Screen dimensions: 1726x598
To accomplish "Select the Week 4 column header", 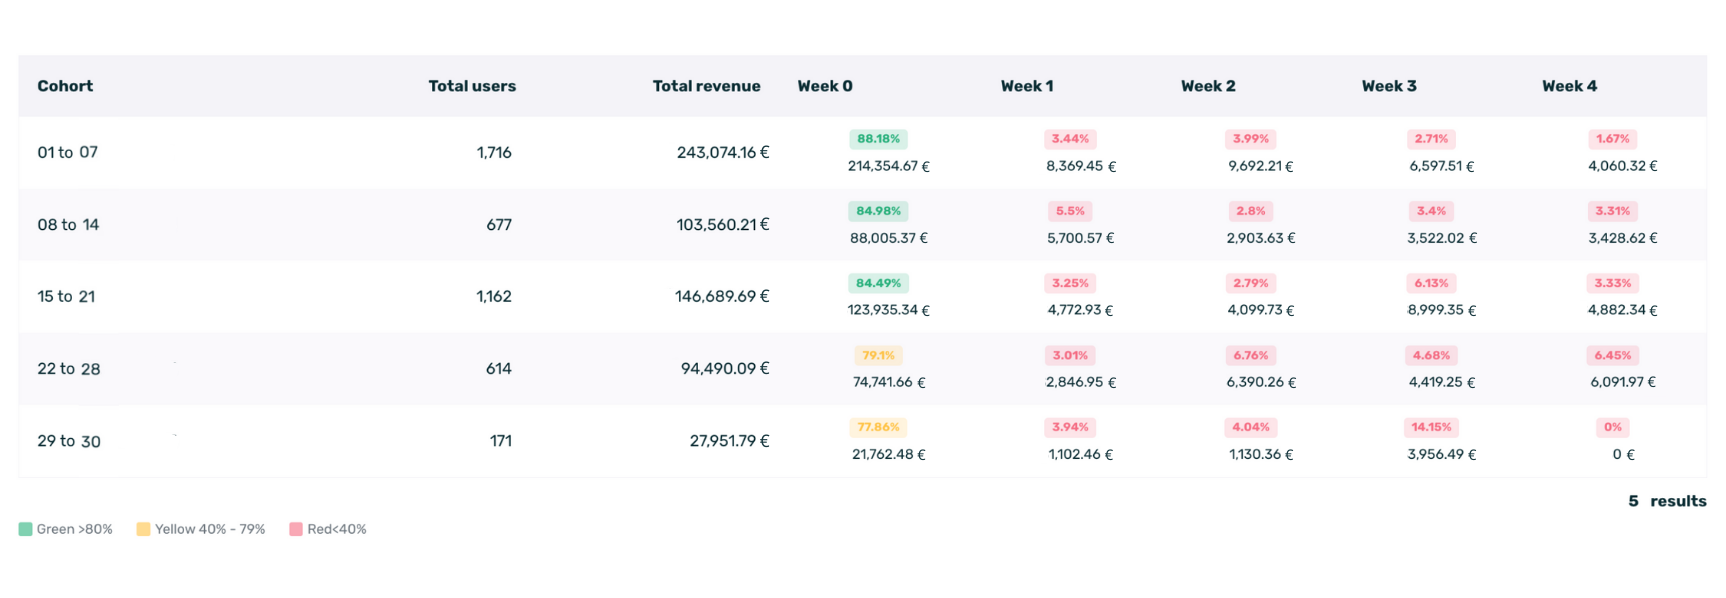I will click(x=1569, y=86).
